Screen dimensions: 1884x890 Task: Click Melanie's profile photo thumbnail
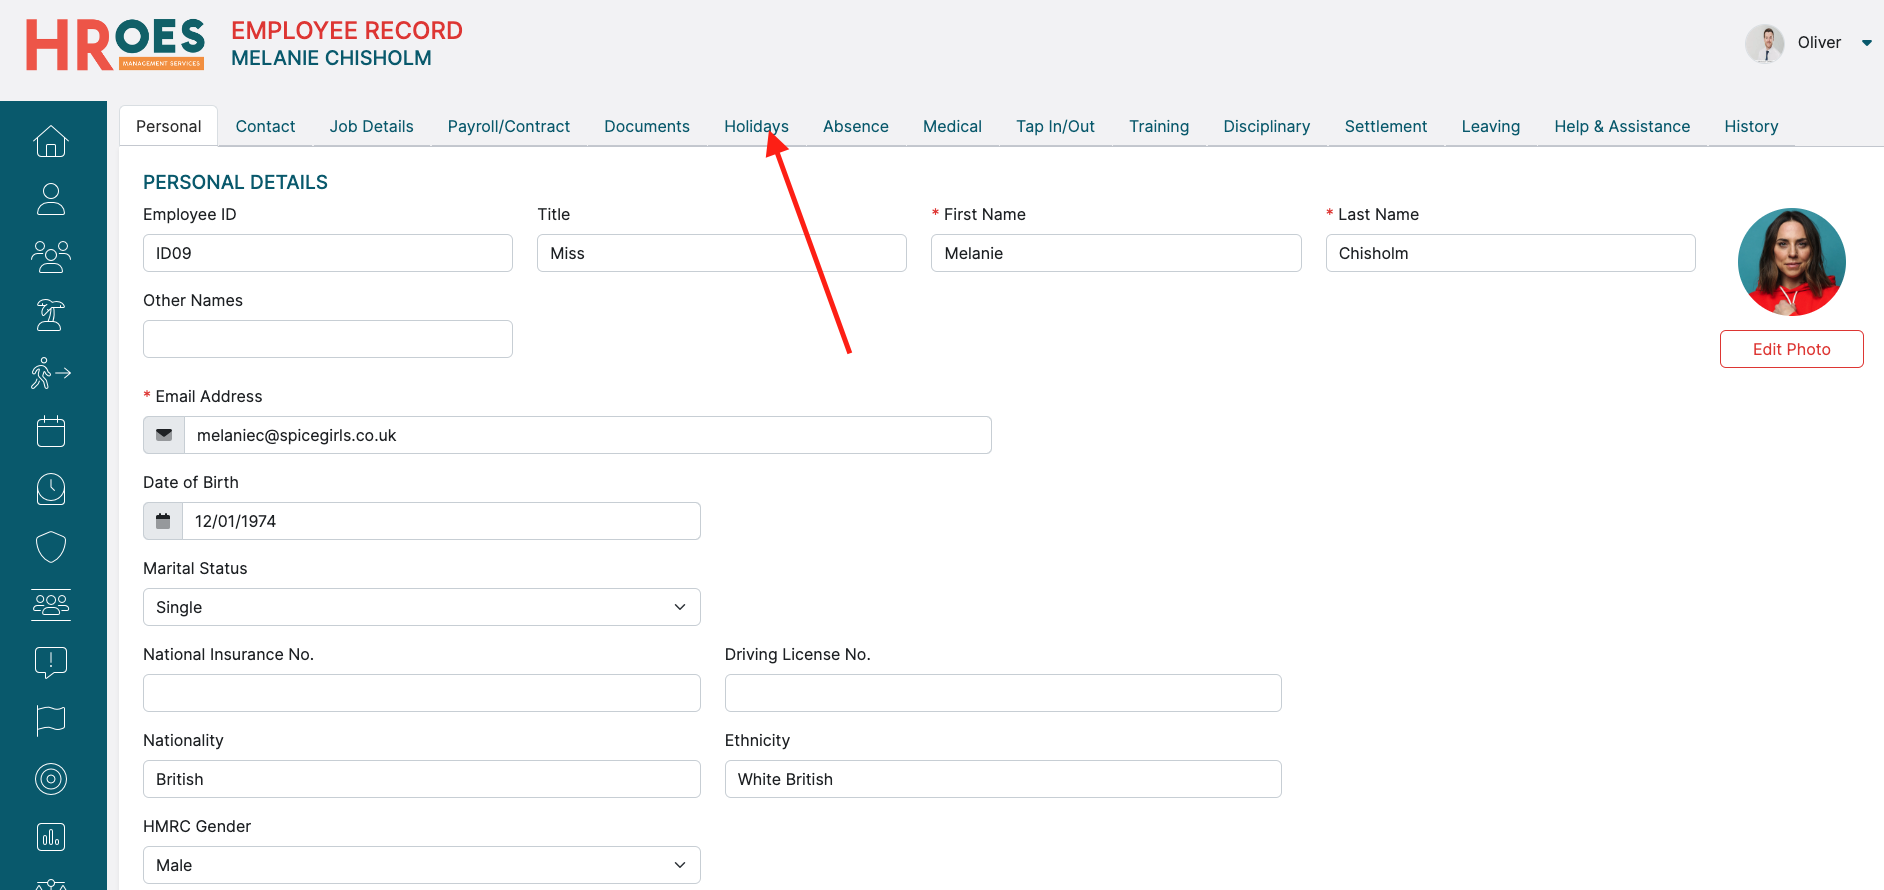(1791, 262)
